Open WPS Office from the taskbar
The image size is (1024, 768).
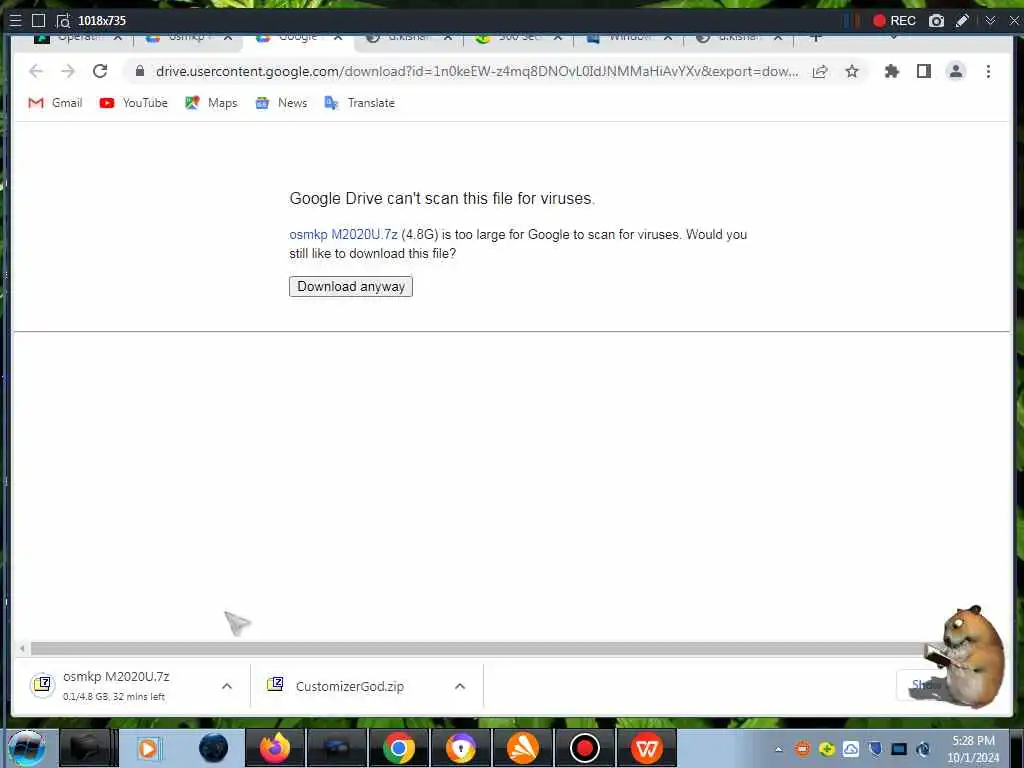(x=647, y=748)
